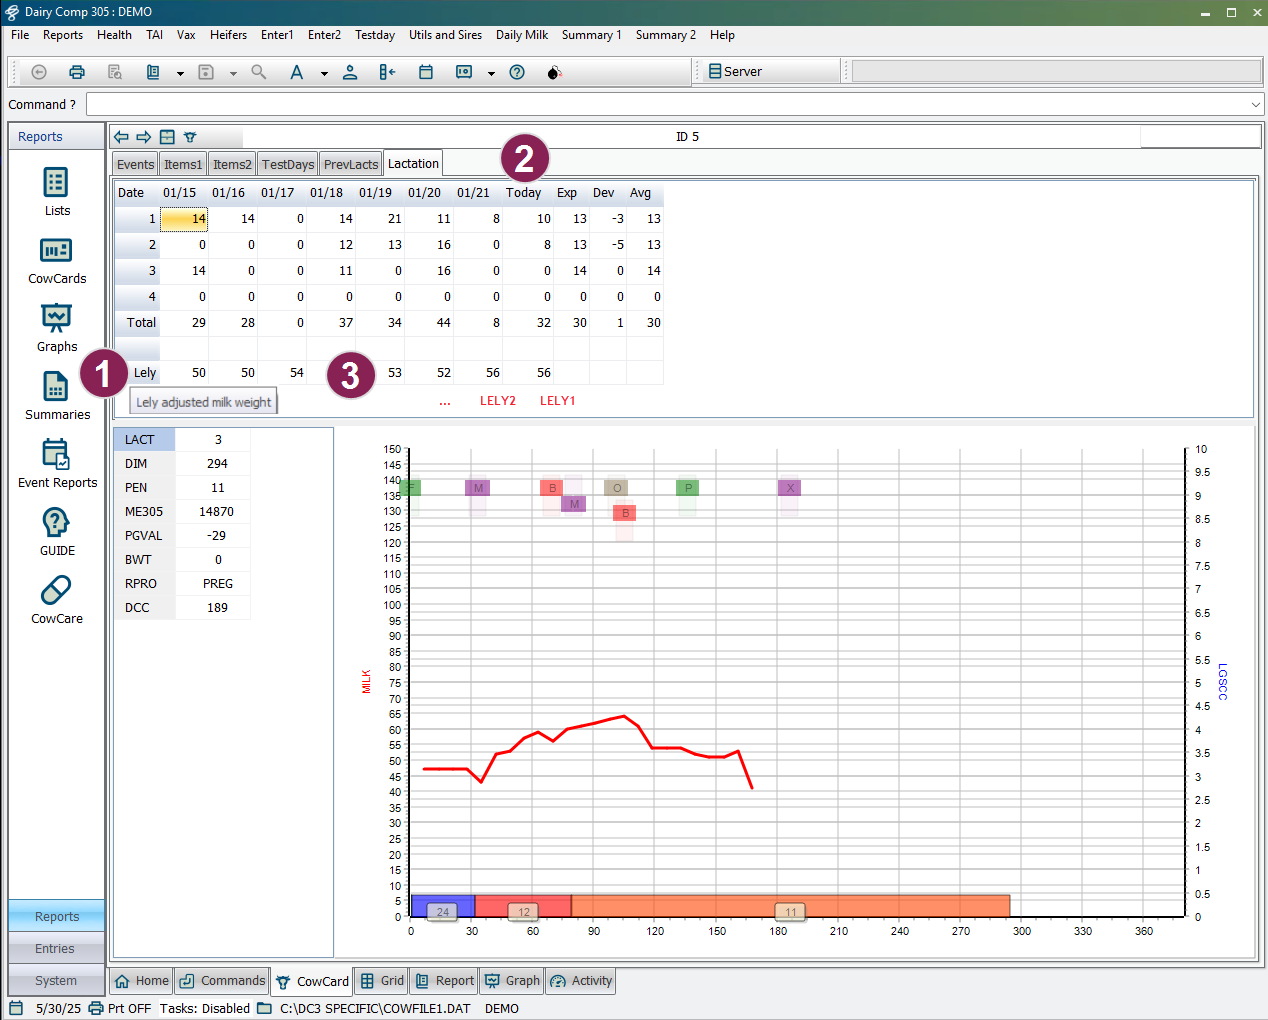Expand the document book dropdown arrow
Viewport: 1268px width, 1020px height.
tap(180, 73)
